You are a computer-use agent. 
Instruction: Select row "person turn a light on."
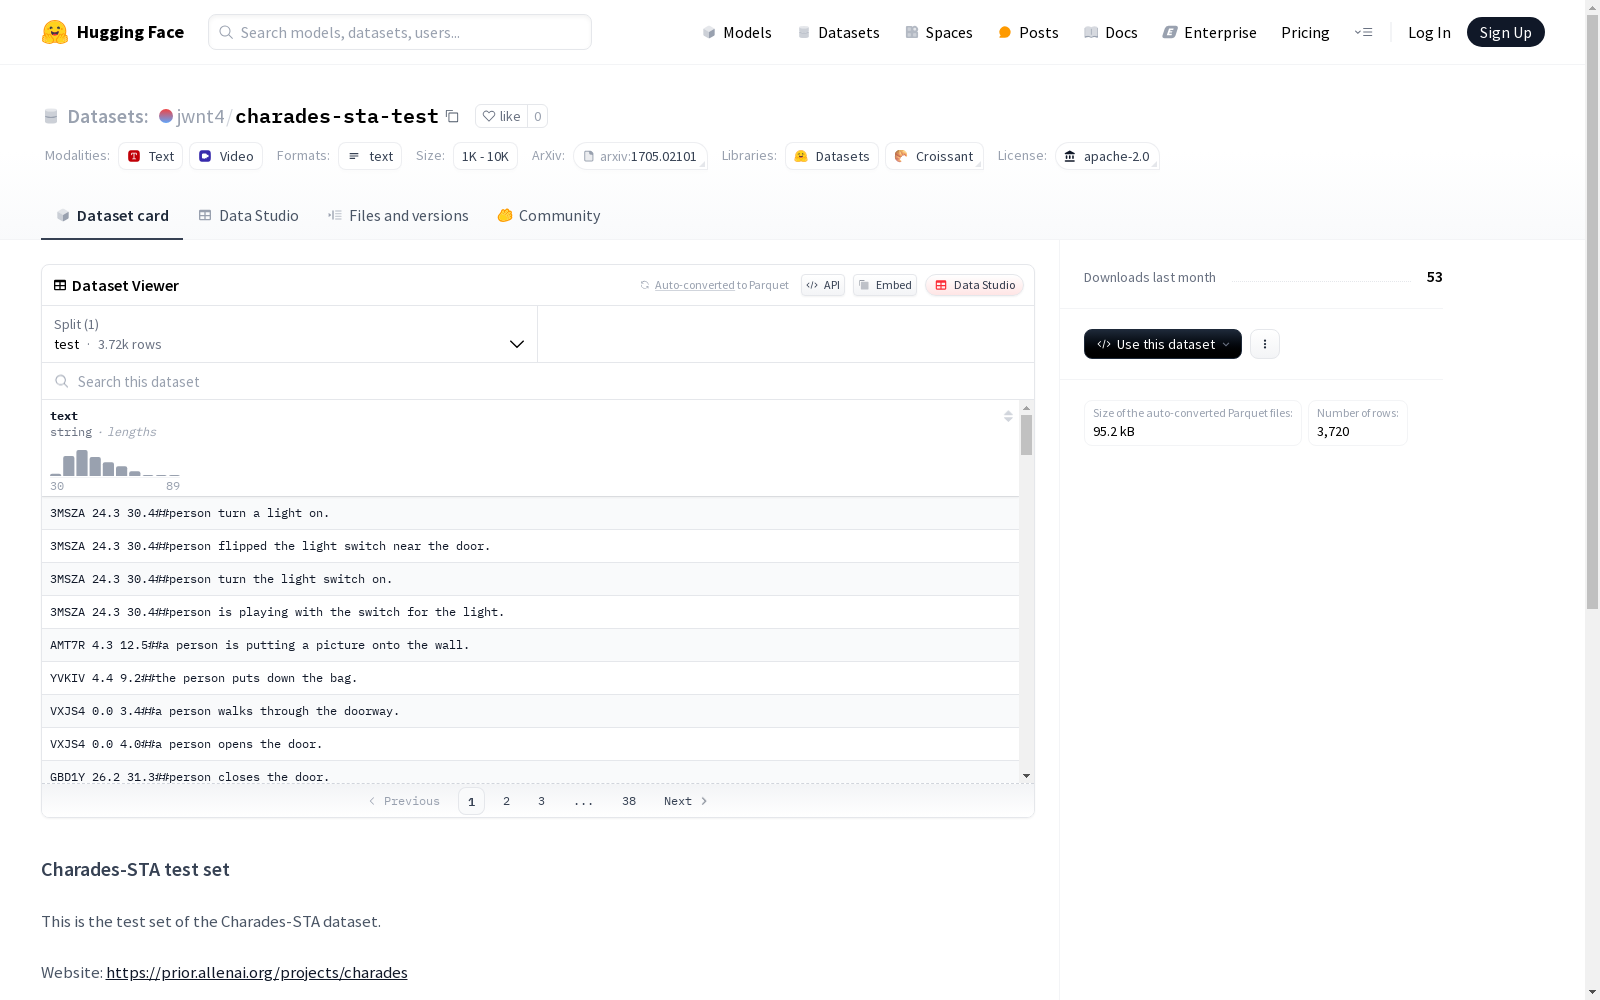(x=530, y=513)
